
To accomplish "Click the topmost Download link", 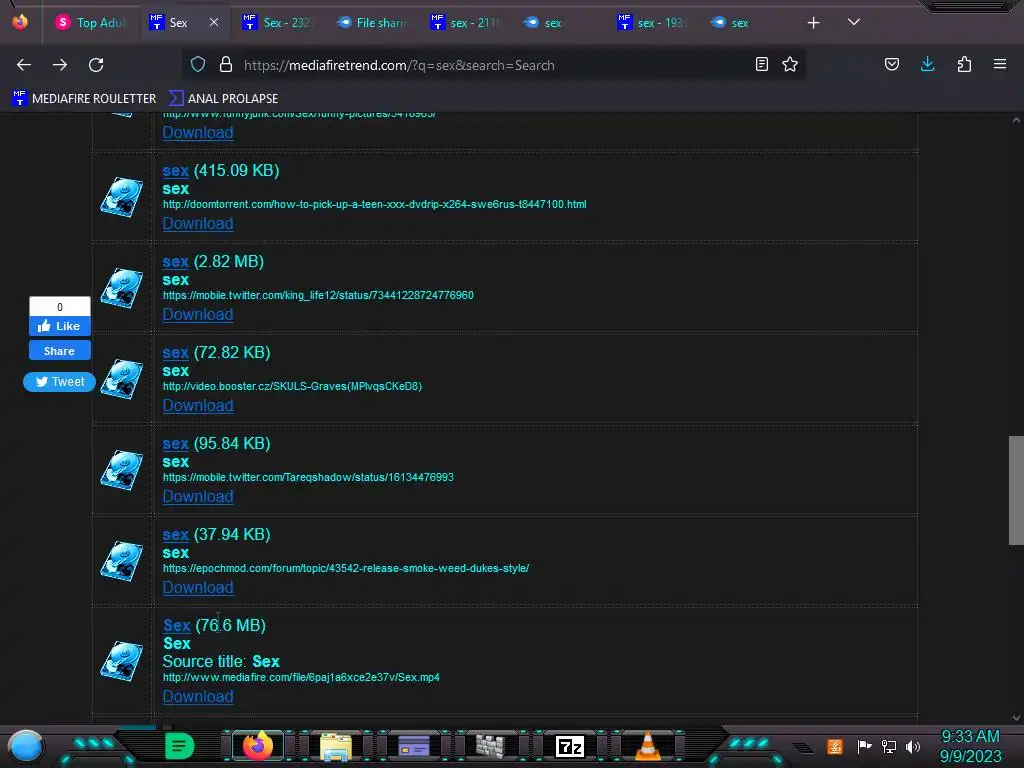I will tap(198, 133).
